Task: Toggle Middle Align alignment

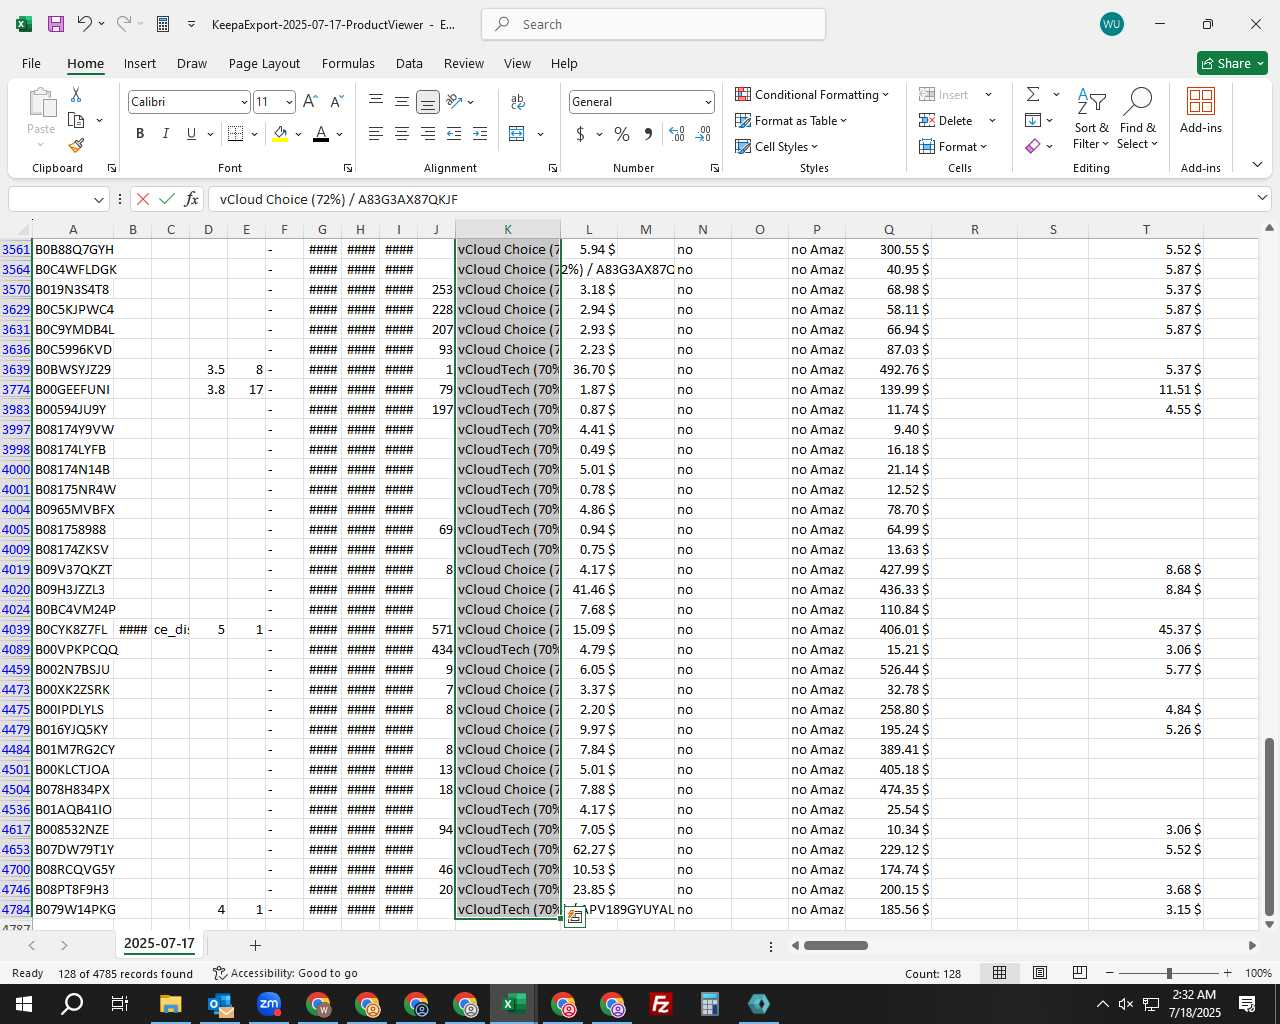Action: [x=402, y=102]
